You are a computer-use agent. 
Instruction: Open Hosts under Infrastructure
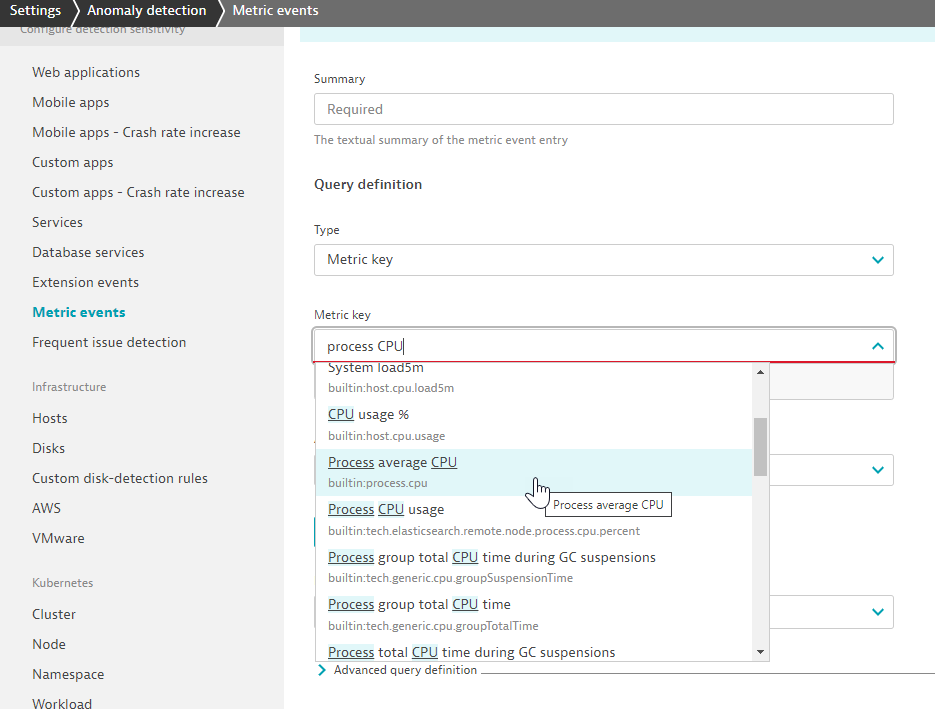pos(50,418)
